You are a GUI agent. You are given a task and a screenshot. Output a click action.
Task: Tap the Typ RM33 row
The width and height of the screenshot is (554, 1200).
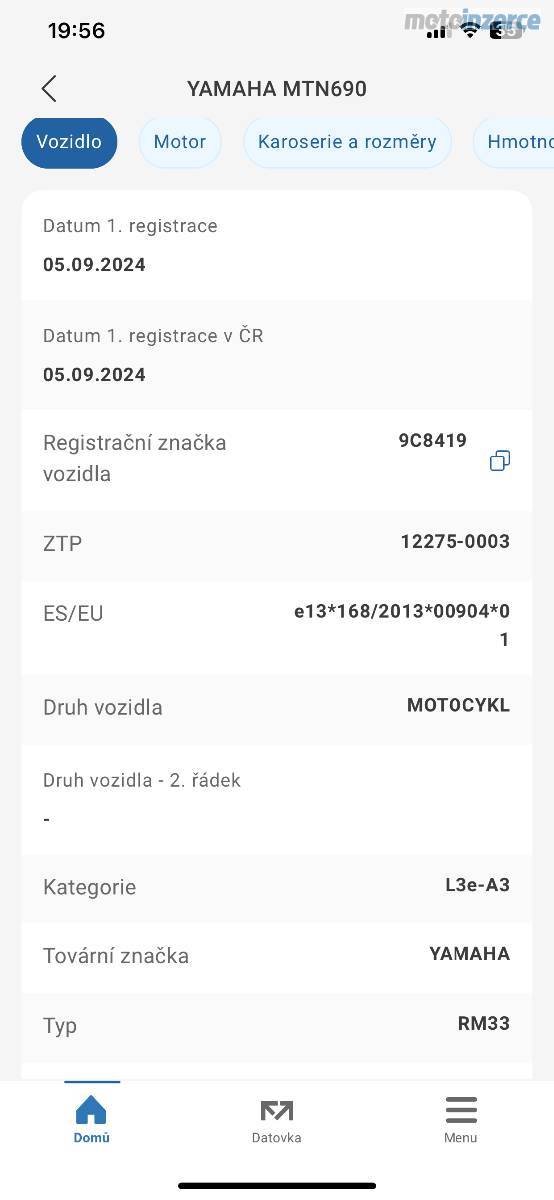click(x=277, y=1026)
